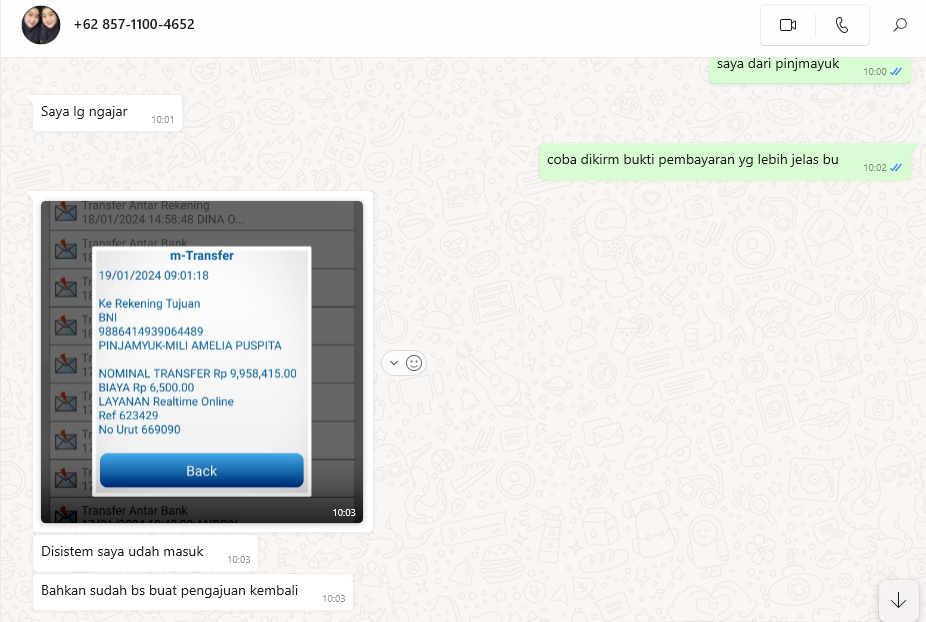
Task: Click the Back button in receipt image
Action: [201, 471]
